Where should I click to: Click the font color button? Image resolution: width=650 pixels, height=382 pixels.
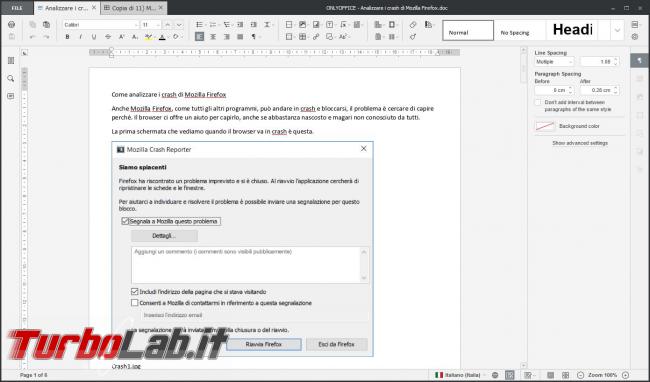(x=162, y=37)
